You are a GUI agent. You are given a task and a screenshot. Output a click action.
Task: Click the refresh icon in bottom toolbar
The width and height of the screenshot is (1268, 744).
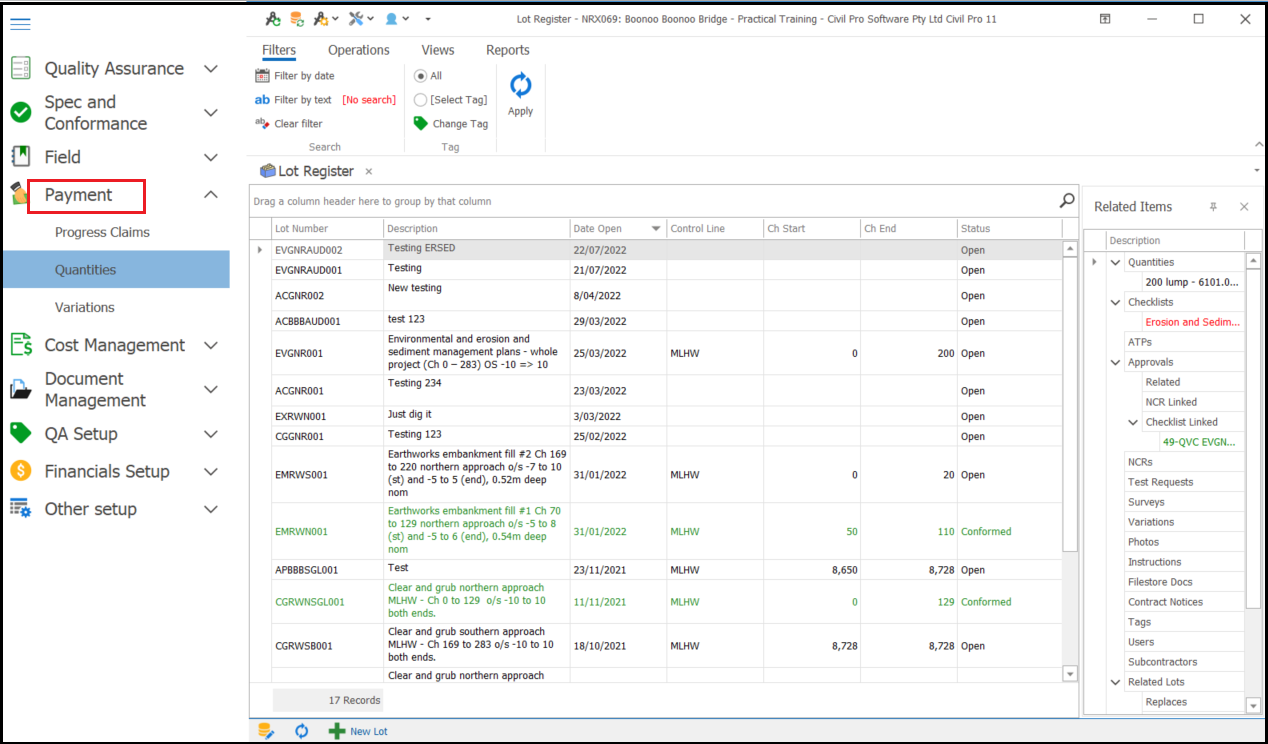click(x=302, y=731)
